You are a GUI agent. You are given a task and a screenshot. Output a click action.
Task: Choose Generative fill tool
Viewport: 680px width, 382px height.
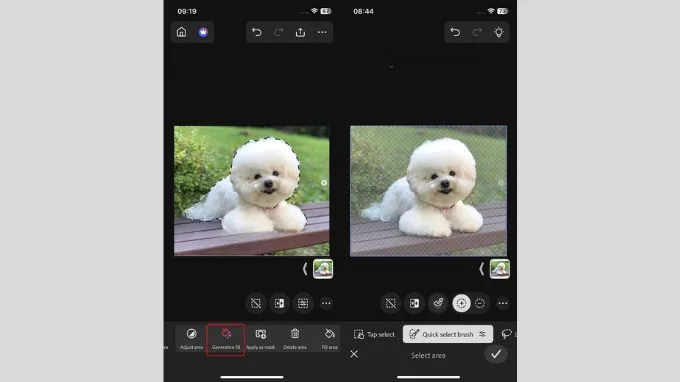point(226,339)
